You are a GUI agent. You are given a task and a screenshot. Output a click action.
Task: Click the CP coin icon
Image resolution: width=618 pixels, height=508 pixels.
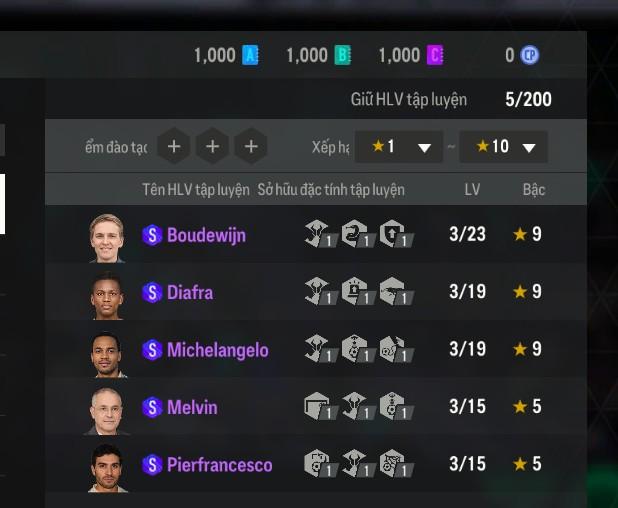pos(529,55)
